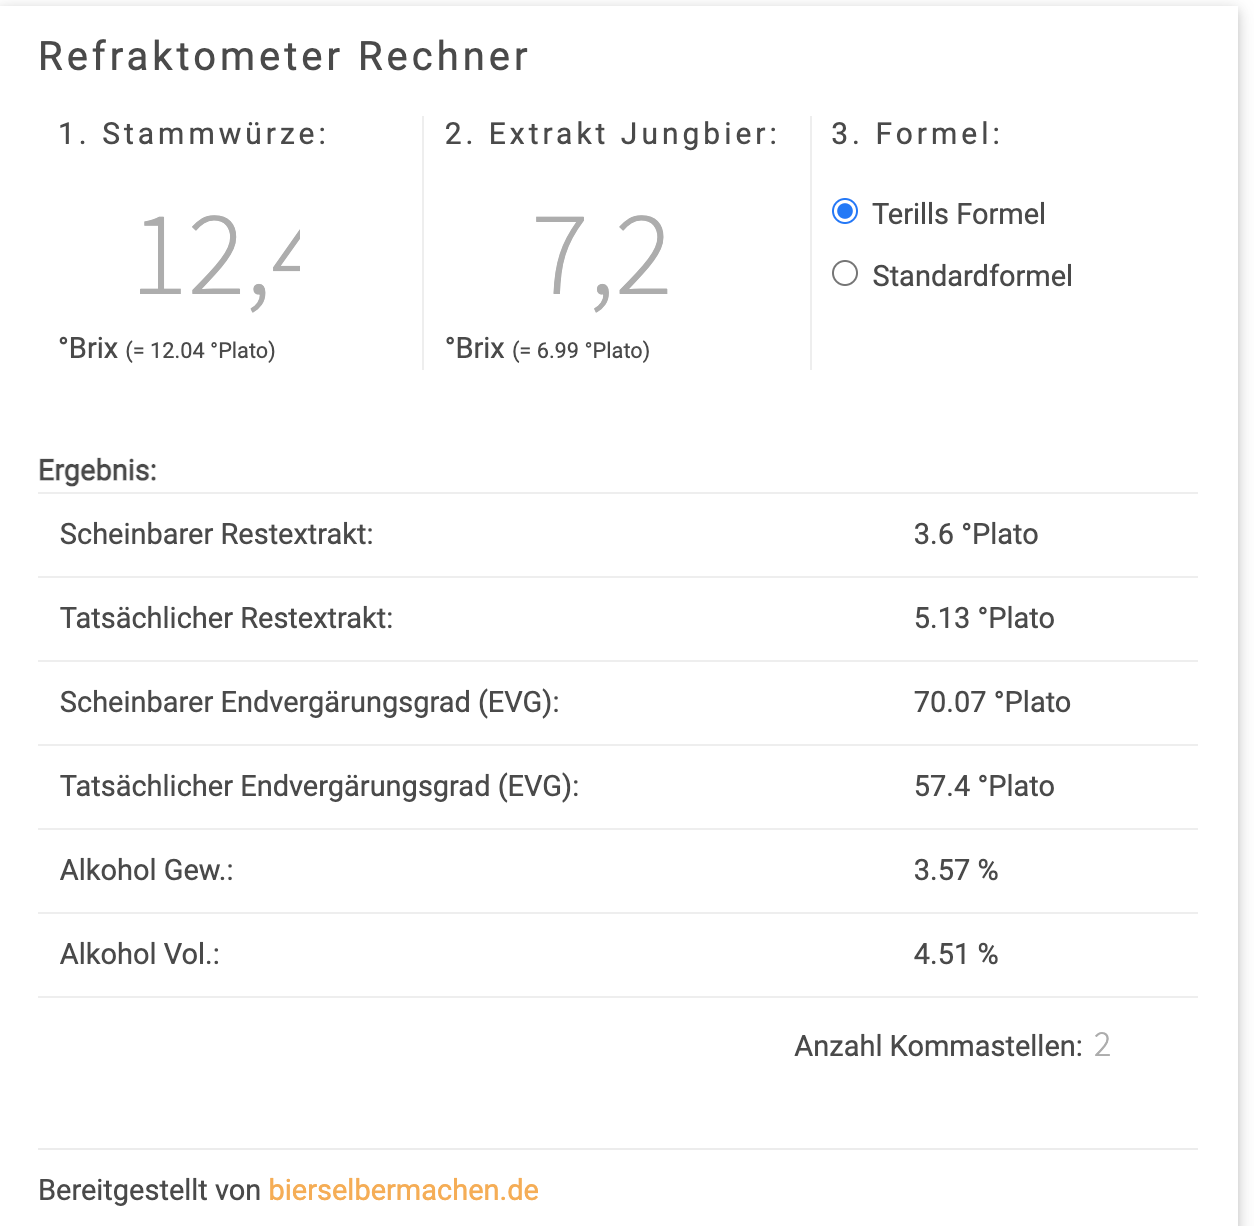Image resolution: width=1254 pixels, height=1226 pixels.
Task: Click the Refraktometer Rechner heading
Action: pyautogui.click(x=283, y=57)
